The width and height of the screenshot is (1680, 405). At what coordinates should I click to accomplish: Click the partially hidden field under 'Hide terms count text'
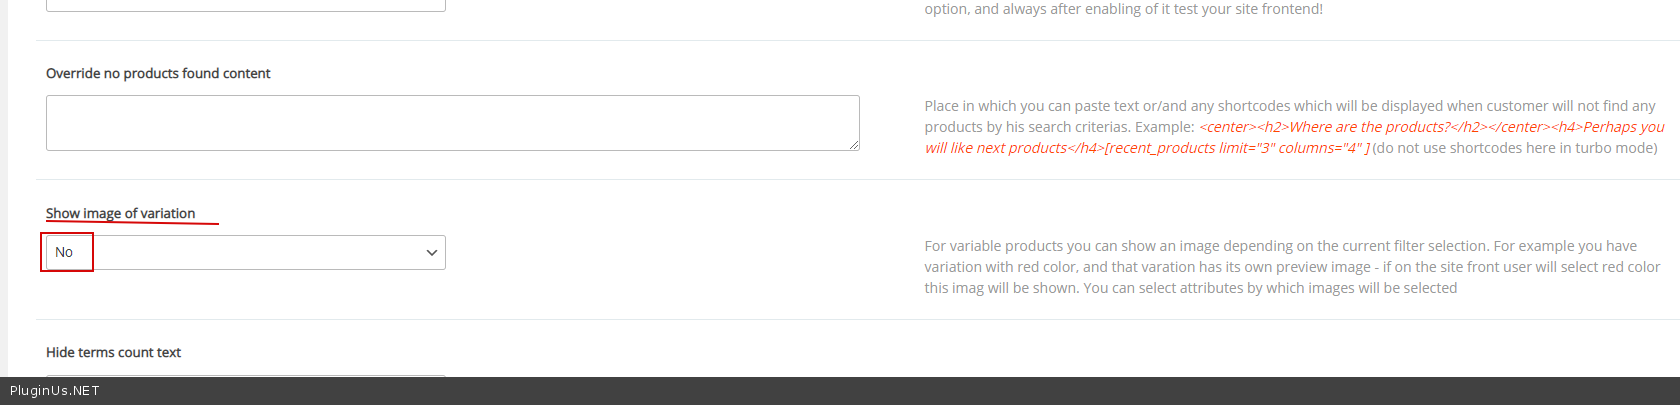point(246,374)
